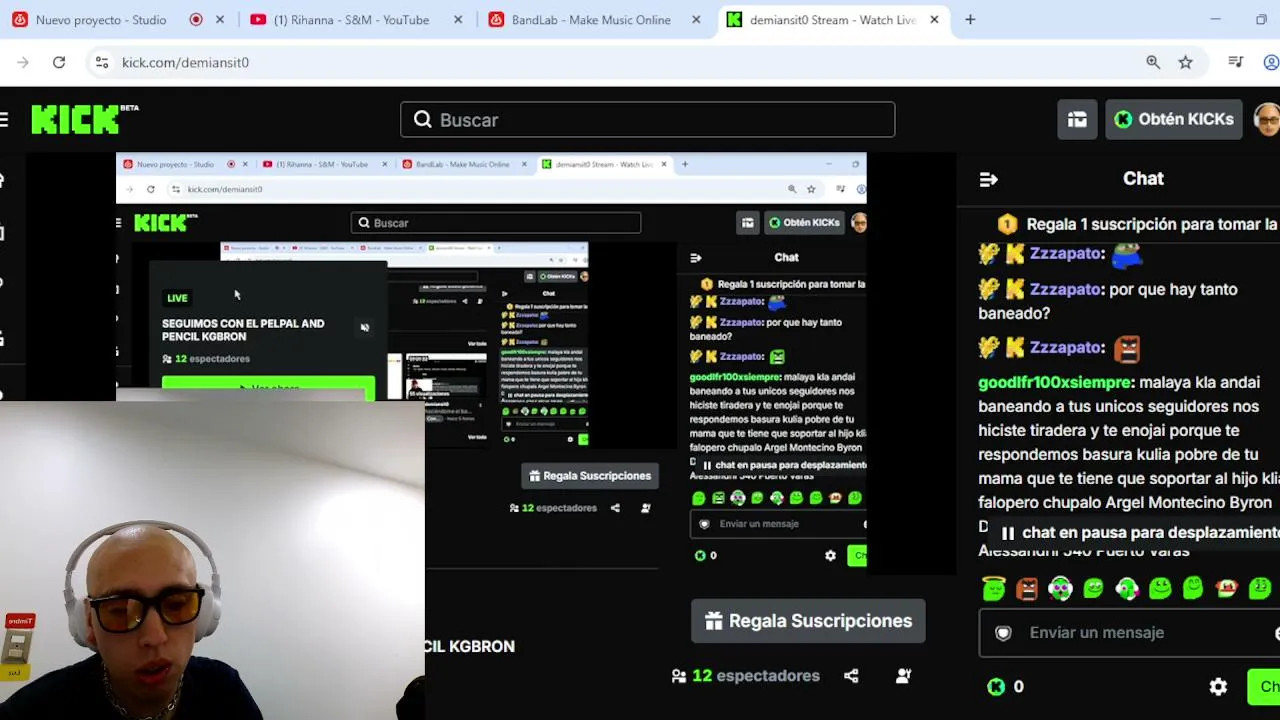Click the browser forward arrow
Screen dimensions: 1280x720
23,62
